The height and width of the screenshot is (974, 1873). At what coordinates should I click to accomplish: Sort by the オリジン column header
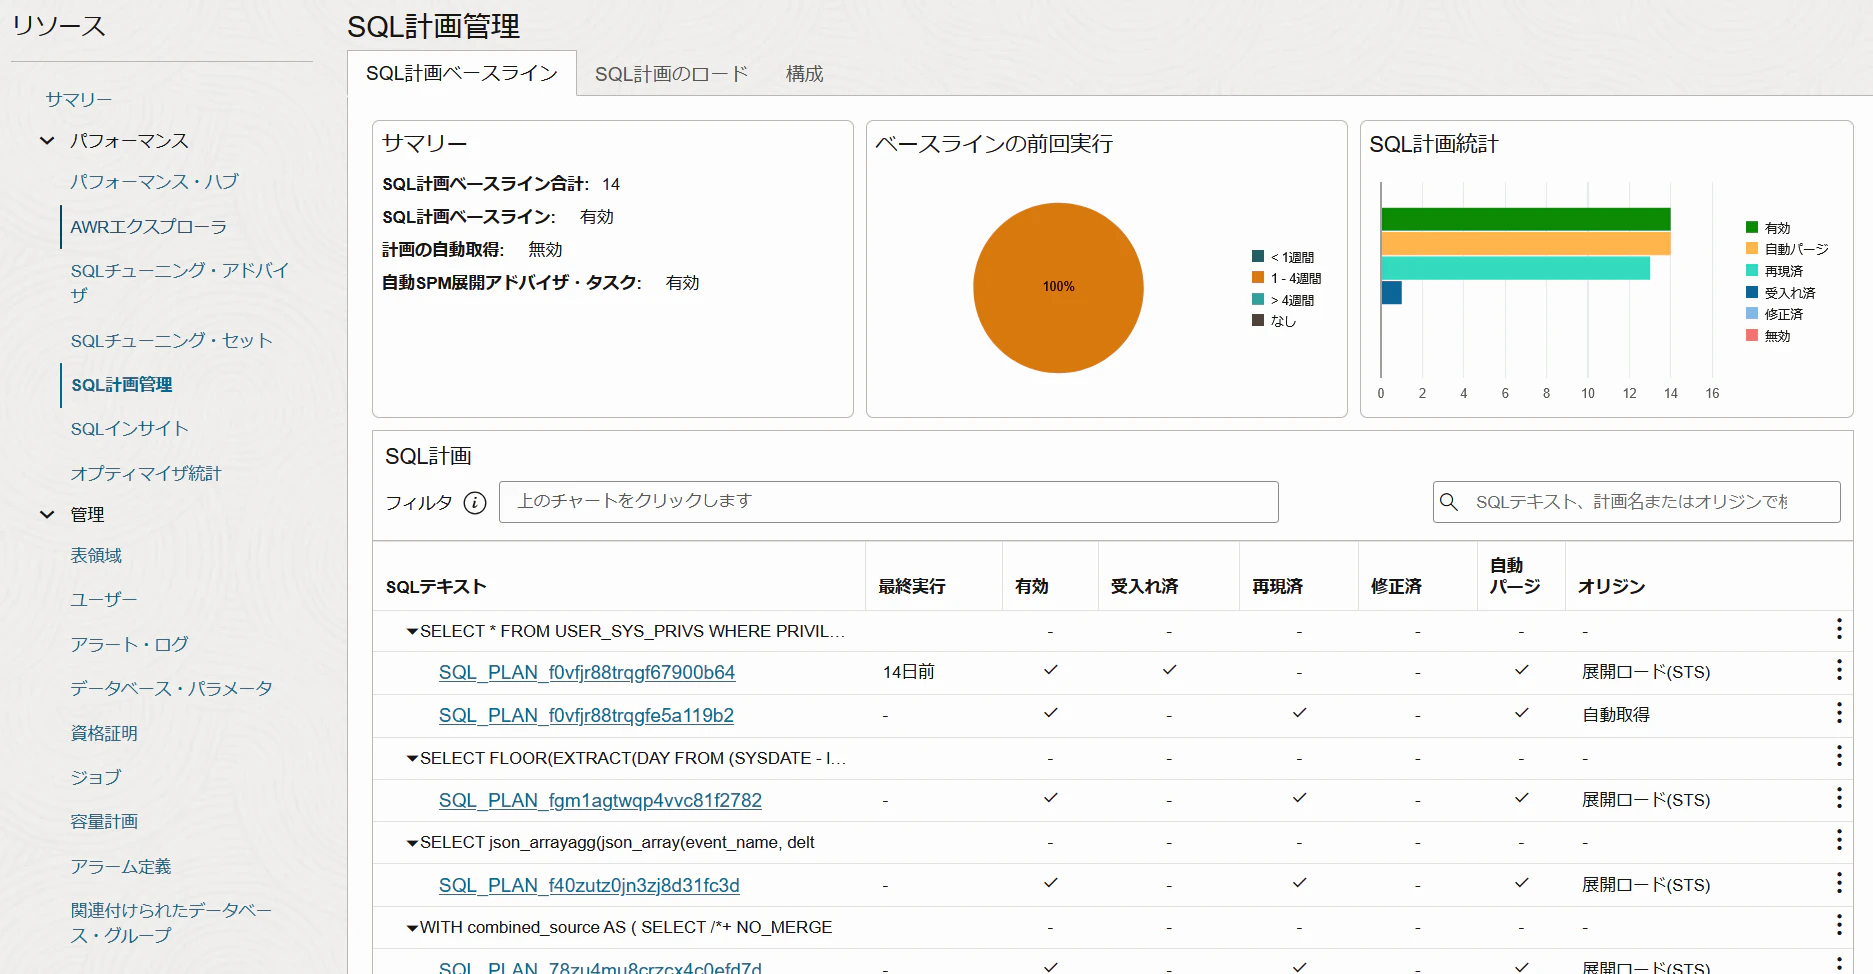[x=1611, y=587]
